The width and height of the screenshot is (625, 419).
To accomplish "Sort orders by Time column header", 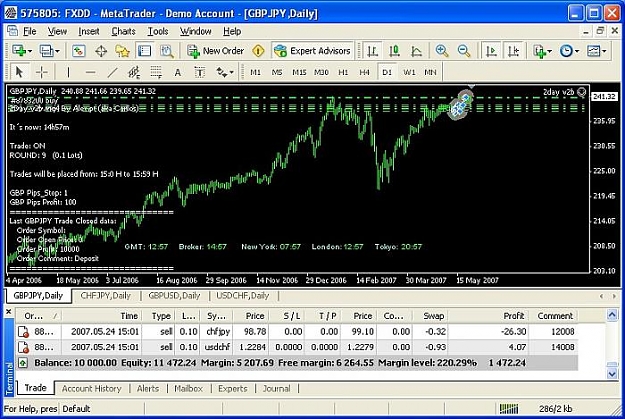I will [x=102, y=316].
